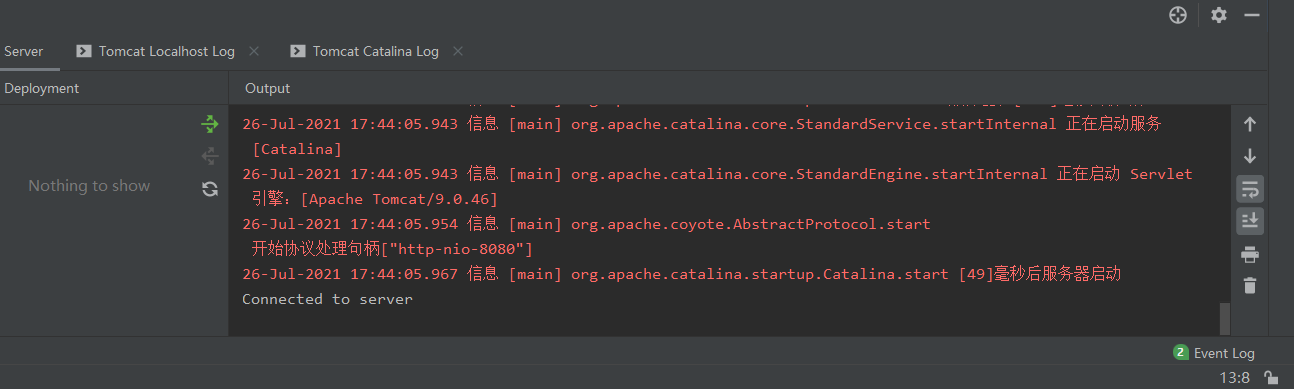Click the Refresh deployment status icon

point(209,189)
